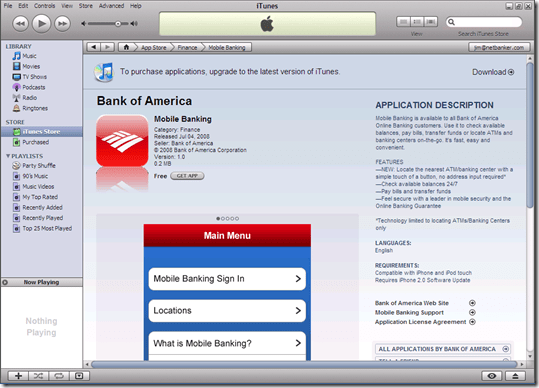The width and height of the screenshot is (539, 388).
Task: Go to Finance breadcrumb
Action: 187,47
